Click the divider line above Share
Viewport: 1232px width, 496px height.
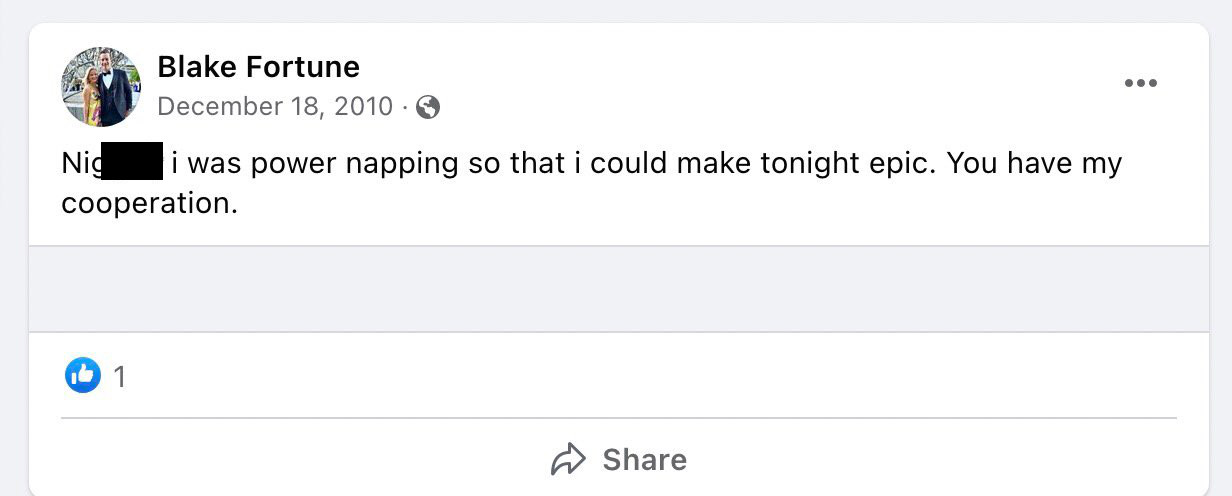[618, 418]
